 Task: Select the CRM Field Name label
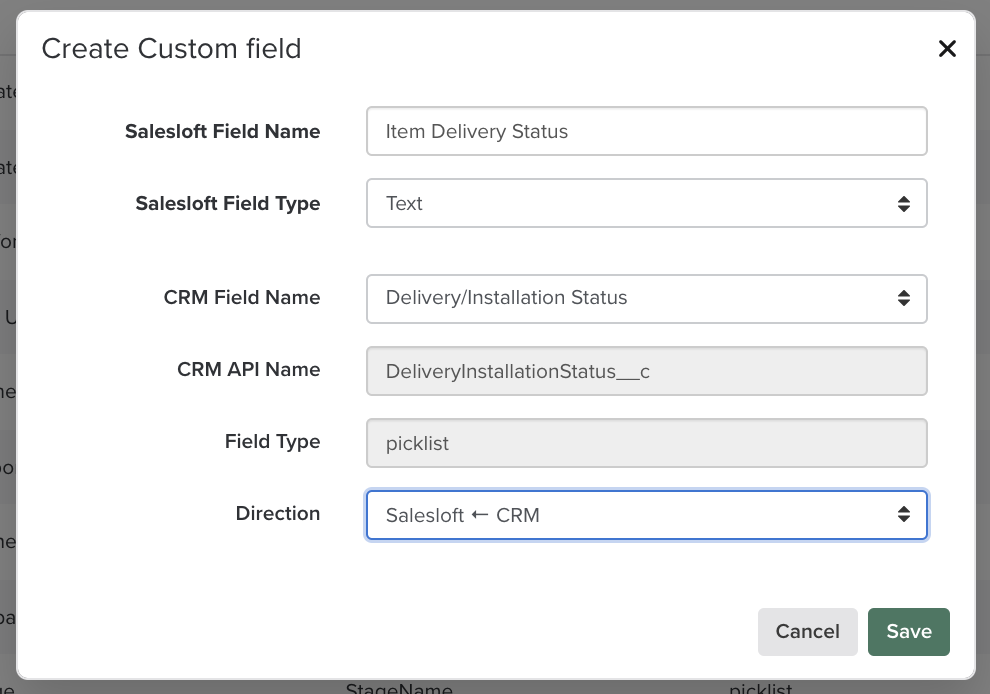[241, 297]
